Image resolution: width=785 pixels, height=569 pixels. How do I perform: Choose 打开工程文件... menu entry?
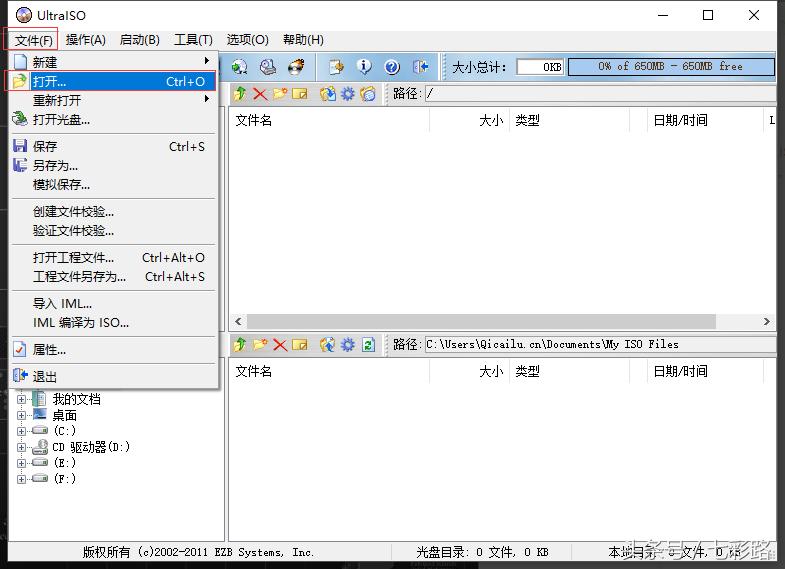(x=113, y=258)
